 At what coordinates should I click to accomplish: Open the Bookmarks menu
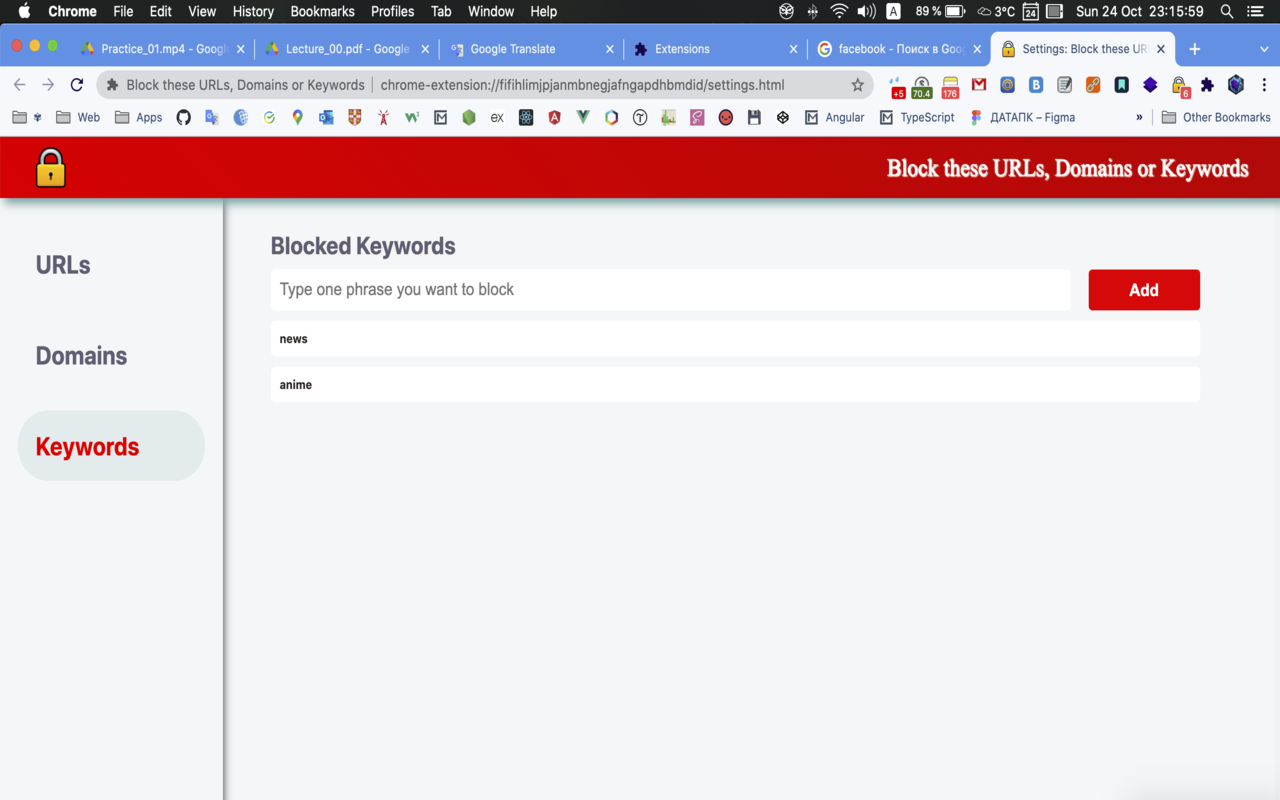[322, 11]
